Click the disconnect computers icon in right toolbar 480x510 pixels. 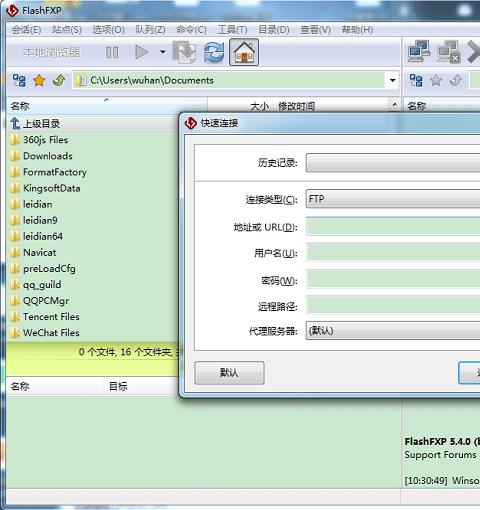[448, 52]
